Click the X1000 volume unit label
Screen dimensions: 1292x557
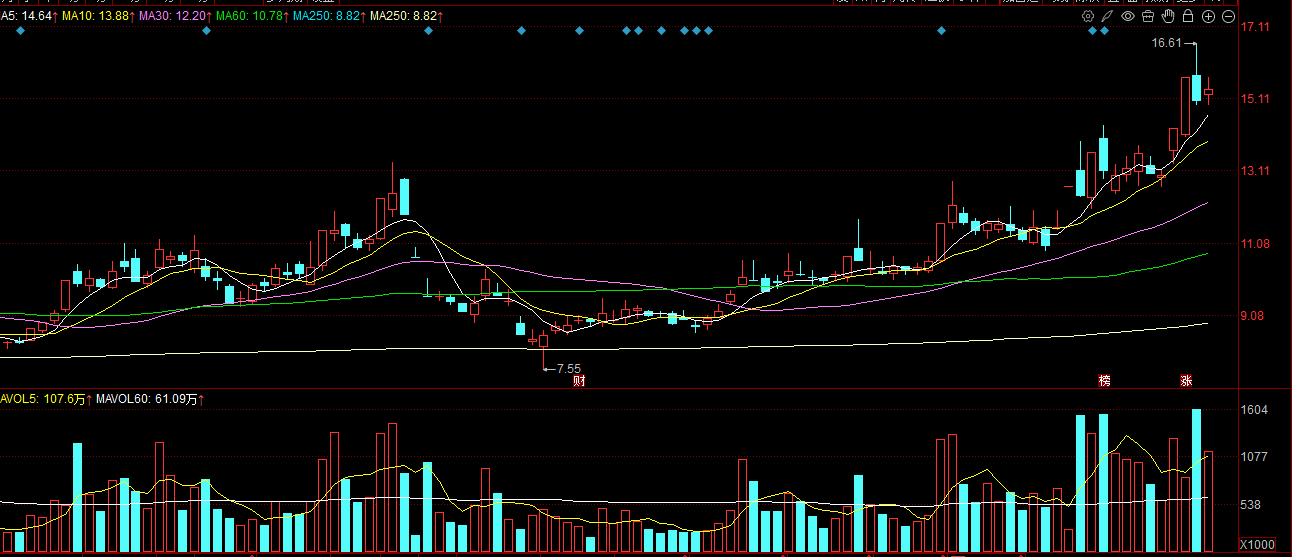coord(1257,544)
